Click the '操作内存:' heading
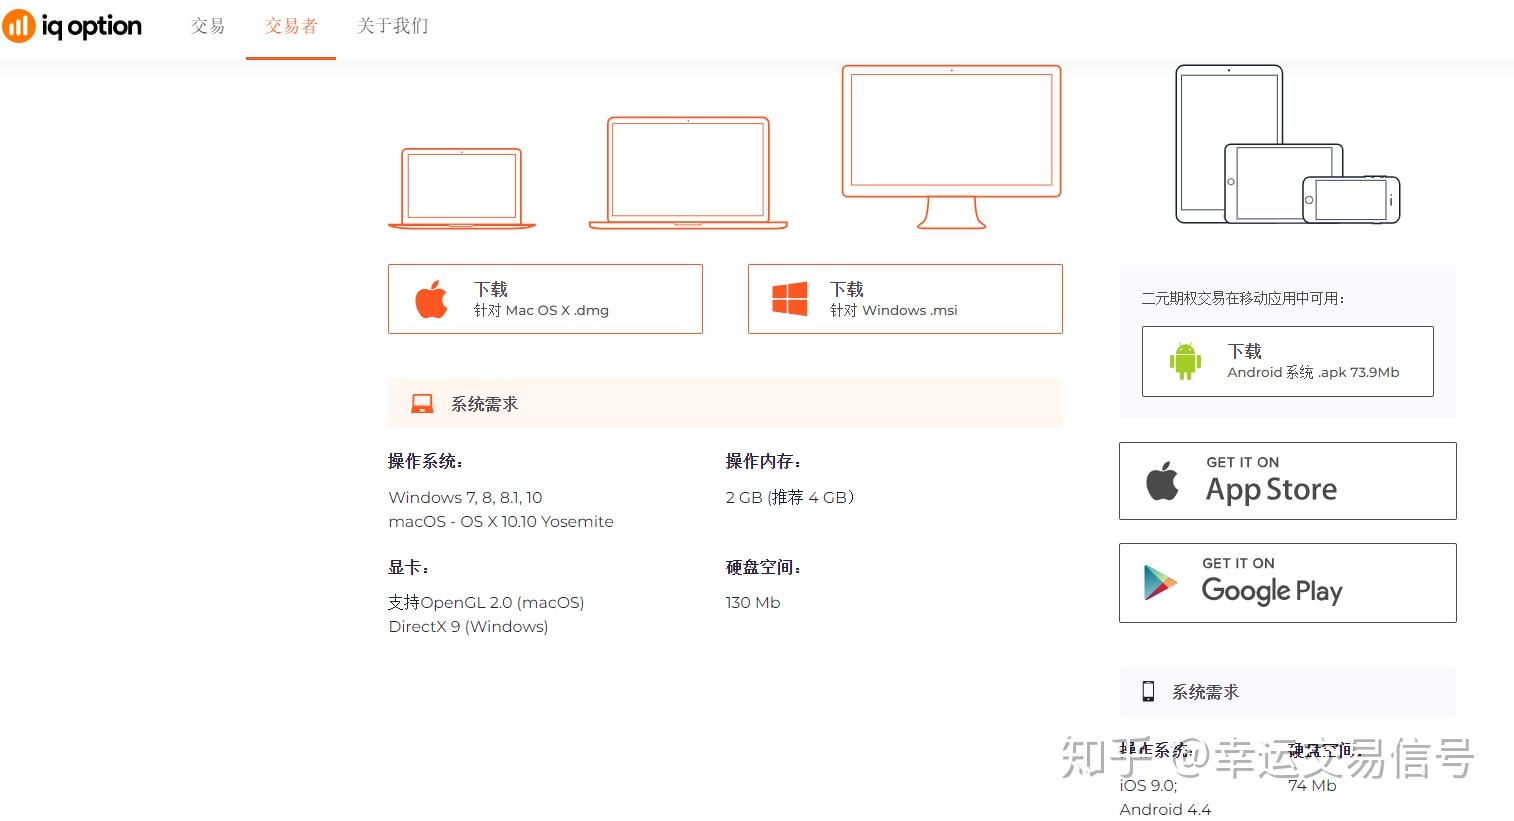The height and width of the screenshot is (821, 1514). point(763,461)
